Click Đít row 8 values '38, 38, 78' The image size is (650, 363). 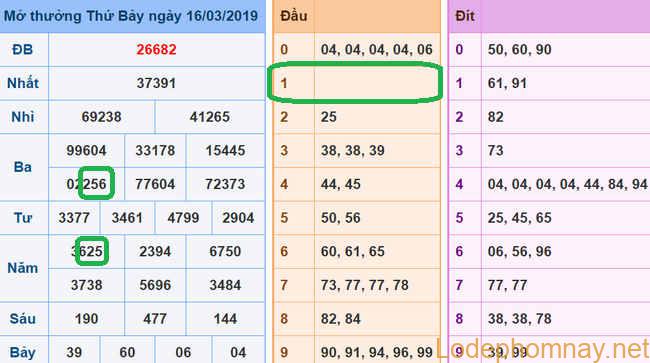point(519,319)
